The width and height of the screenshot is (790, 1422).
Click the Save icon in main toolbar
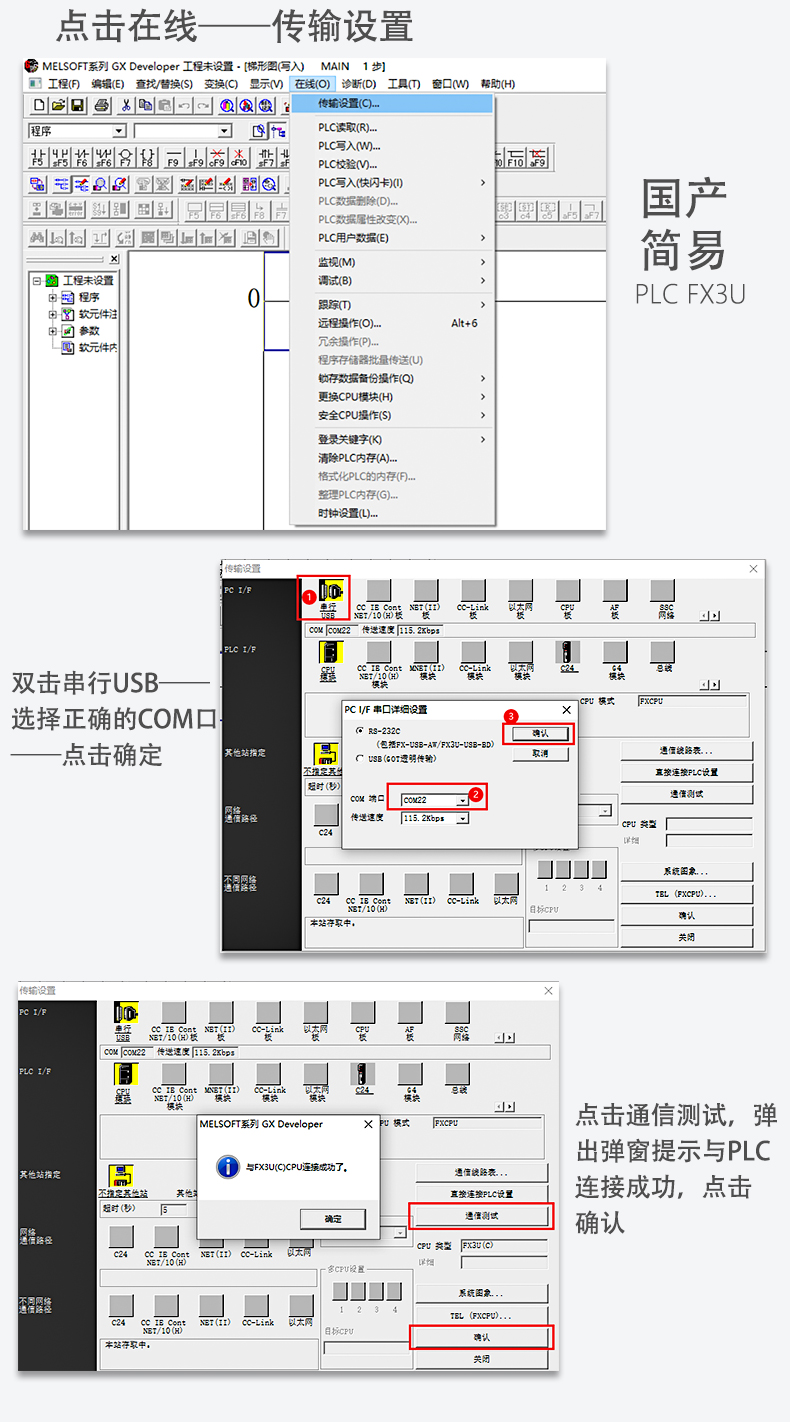77,105
